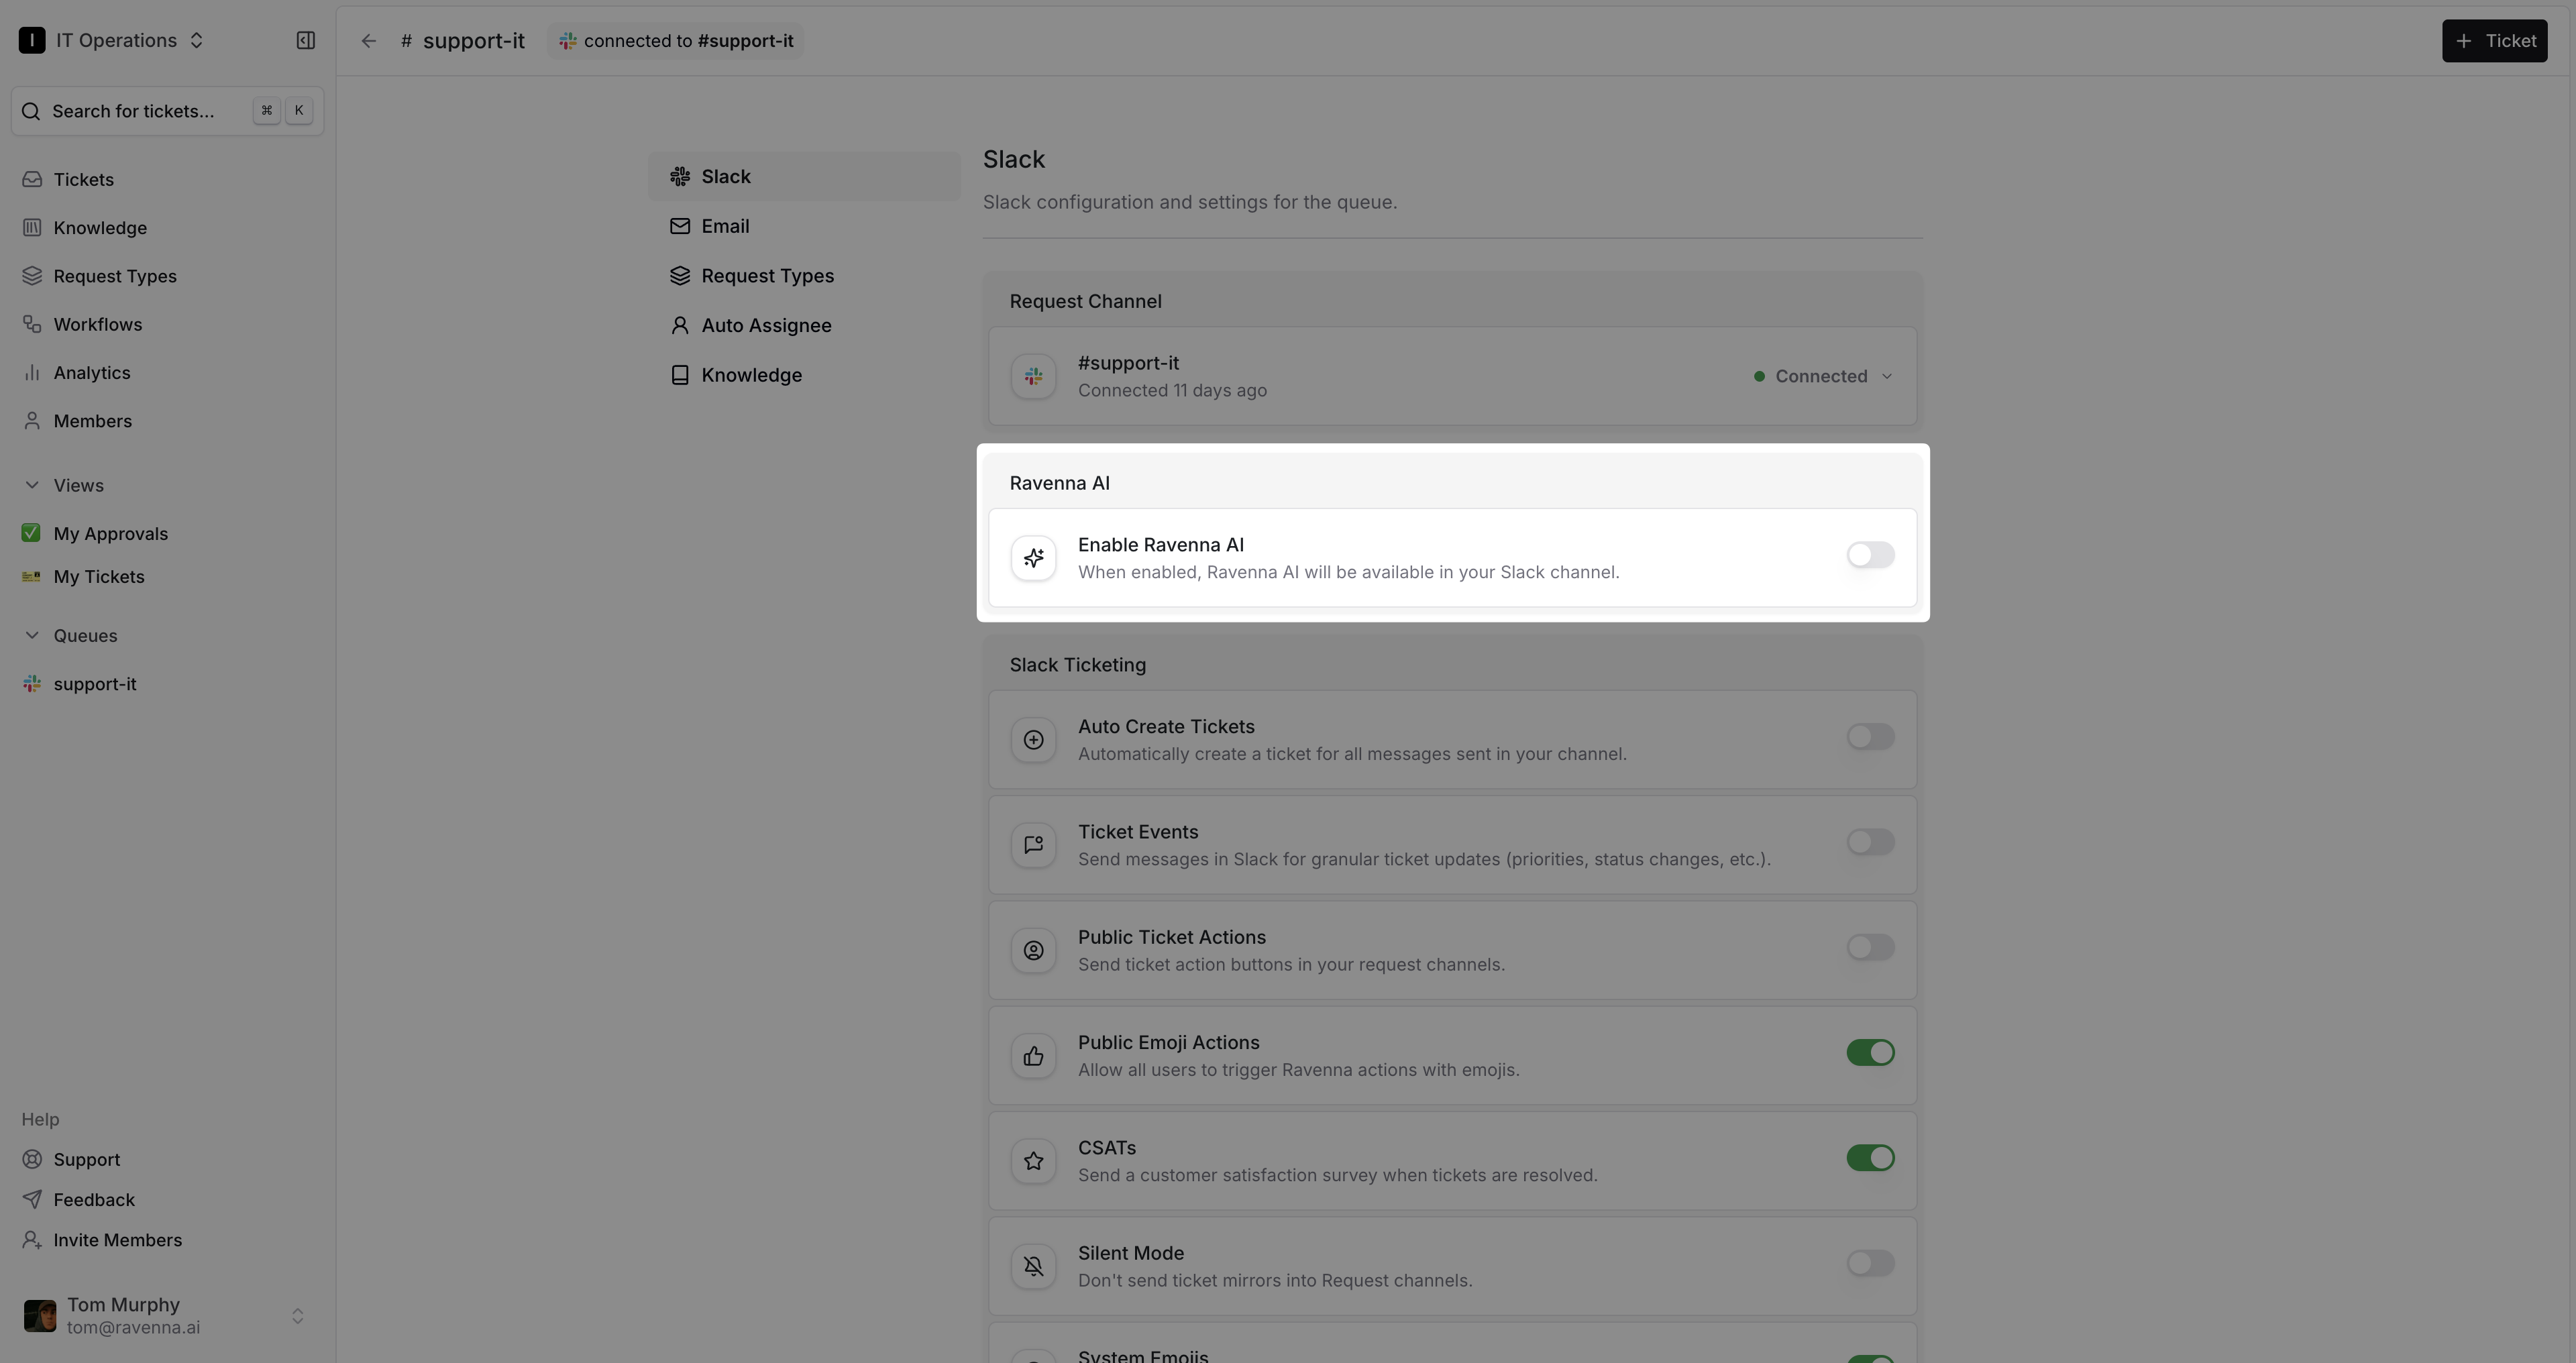Click the My Approvals checkmark icon
The width and height of the screenshot is (2576, 1363).
31,533
